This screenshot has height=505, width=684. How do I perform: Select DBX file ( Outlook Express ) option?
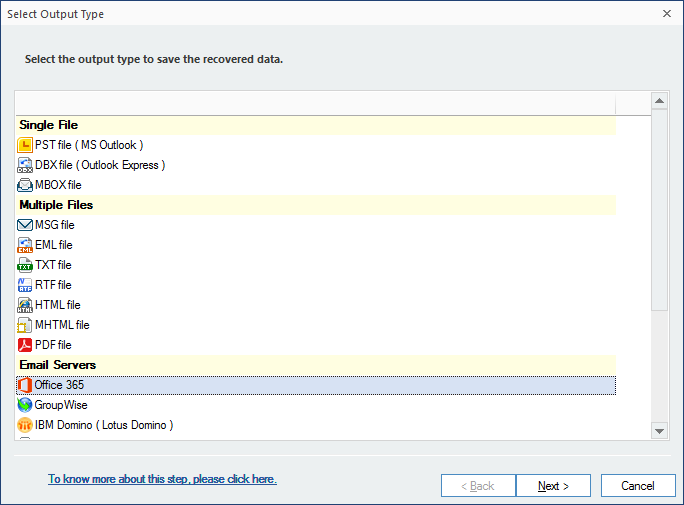pyautogui.click(x=316, y=165)
